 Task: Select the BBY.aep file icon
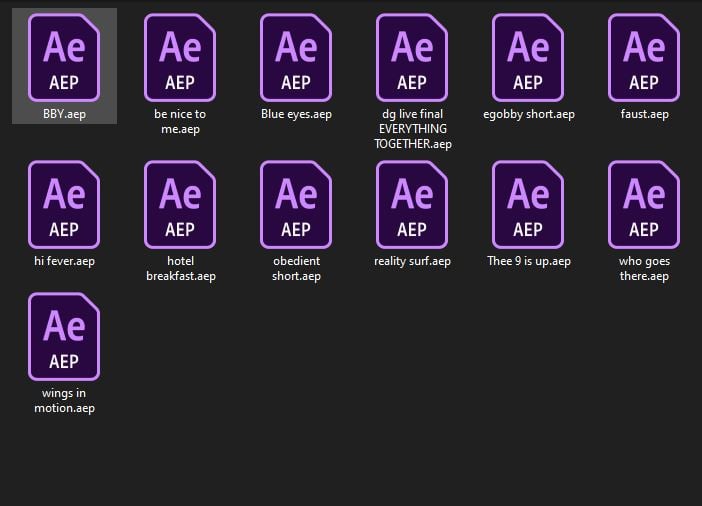point(64,58)
